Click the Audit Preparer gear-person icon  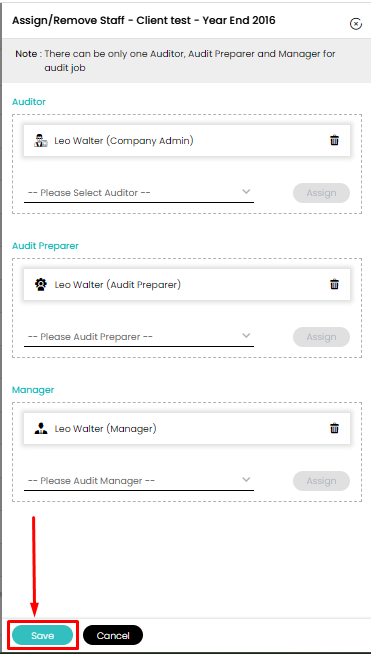pyautogui.click(x=41, y=284)
